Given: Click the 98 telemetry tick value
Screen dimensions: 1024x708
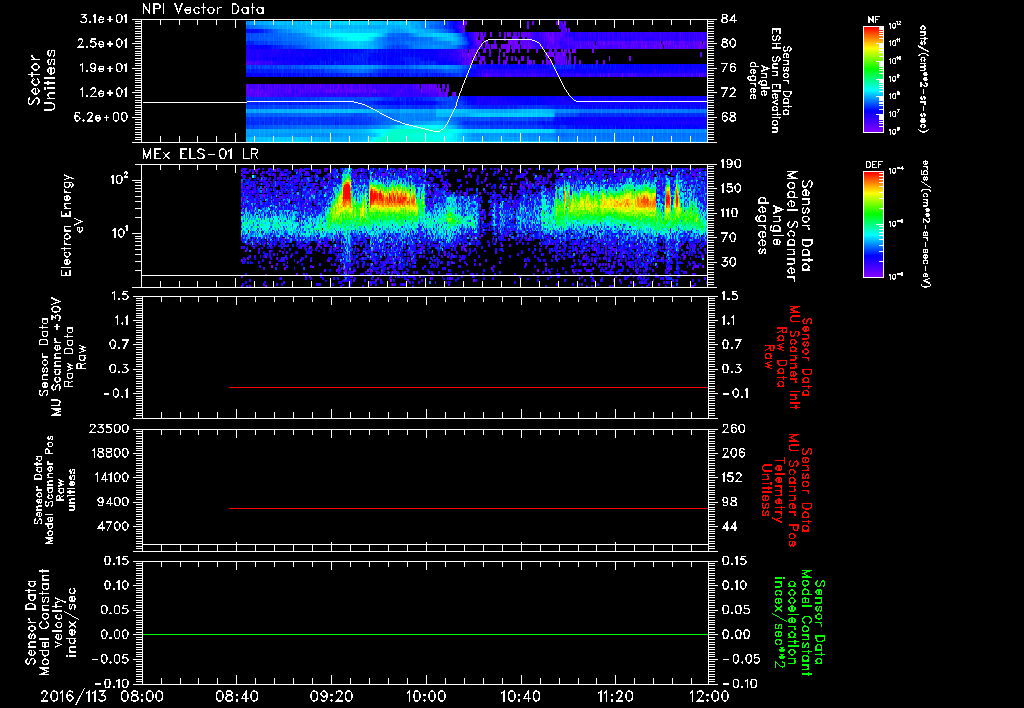Looking at the screenshot, I should coord(729,502).
